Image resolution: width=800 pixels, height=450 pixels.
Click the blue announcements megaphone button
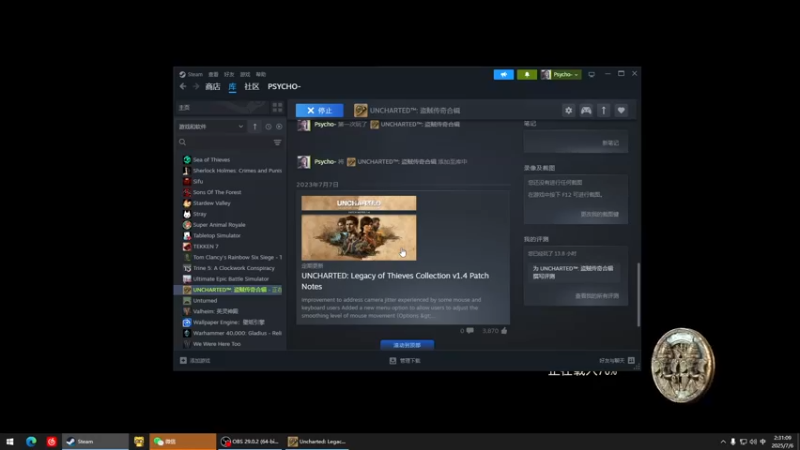coord(504,74)
